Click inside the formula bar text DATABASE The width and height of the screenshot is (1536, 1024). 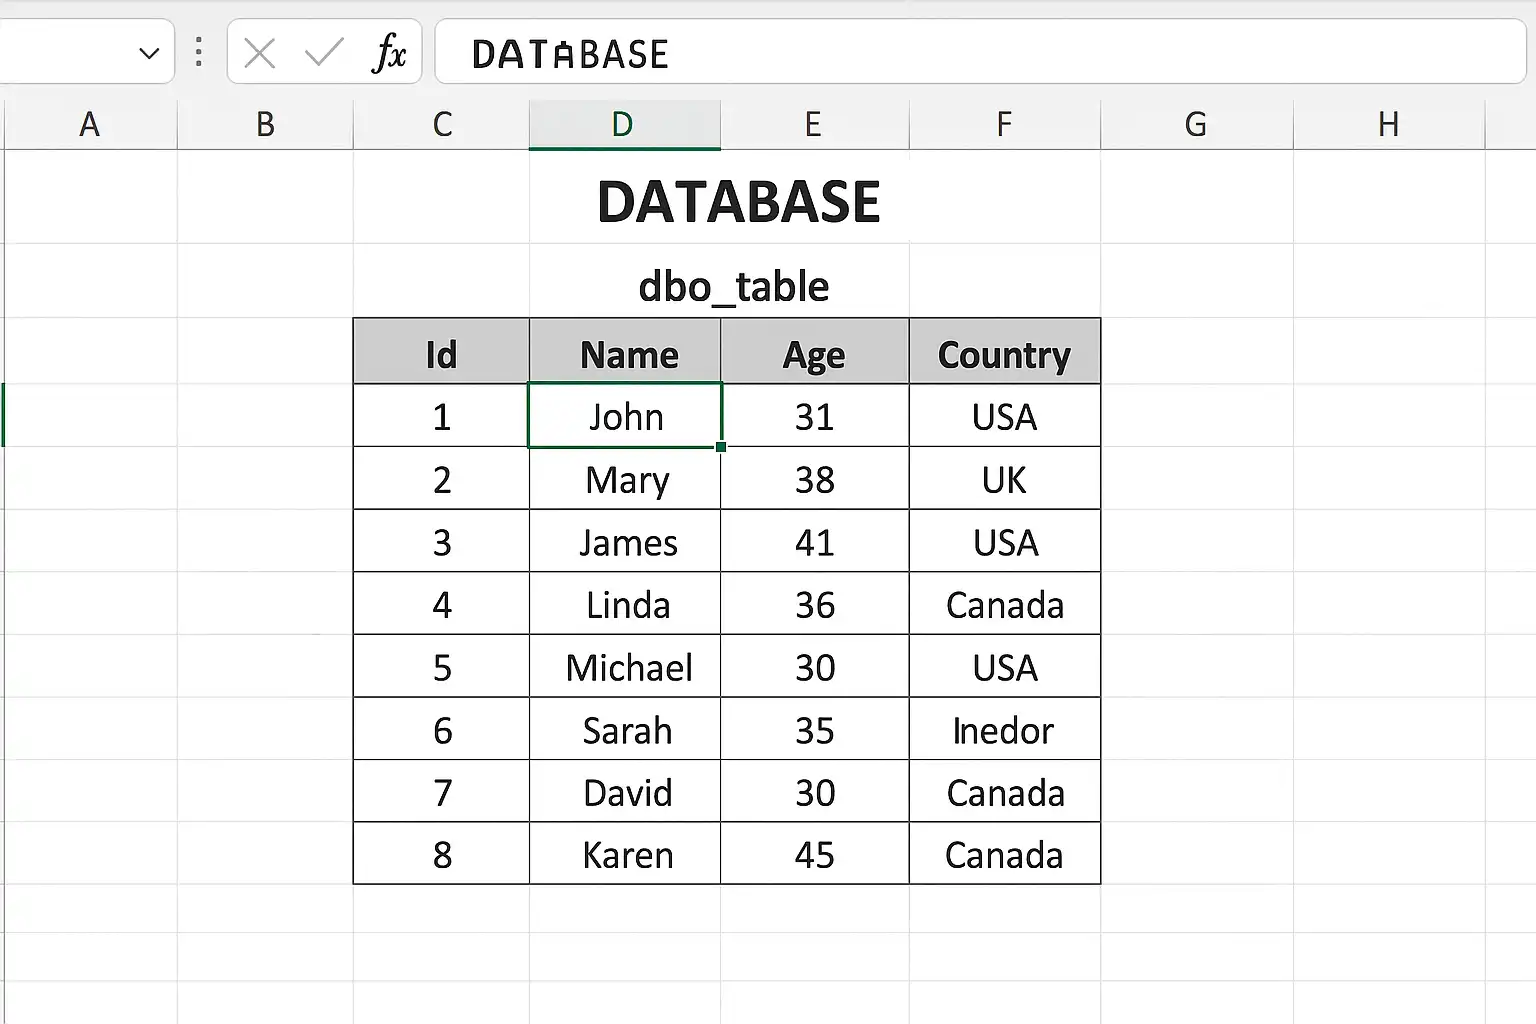[x=570, y=54]
